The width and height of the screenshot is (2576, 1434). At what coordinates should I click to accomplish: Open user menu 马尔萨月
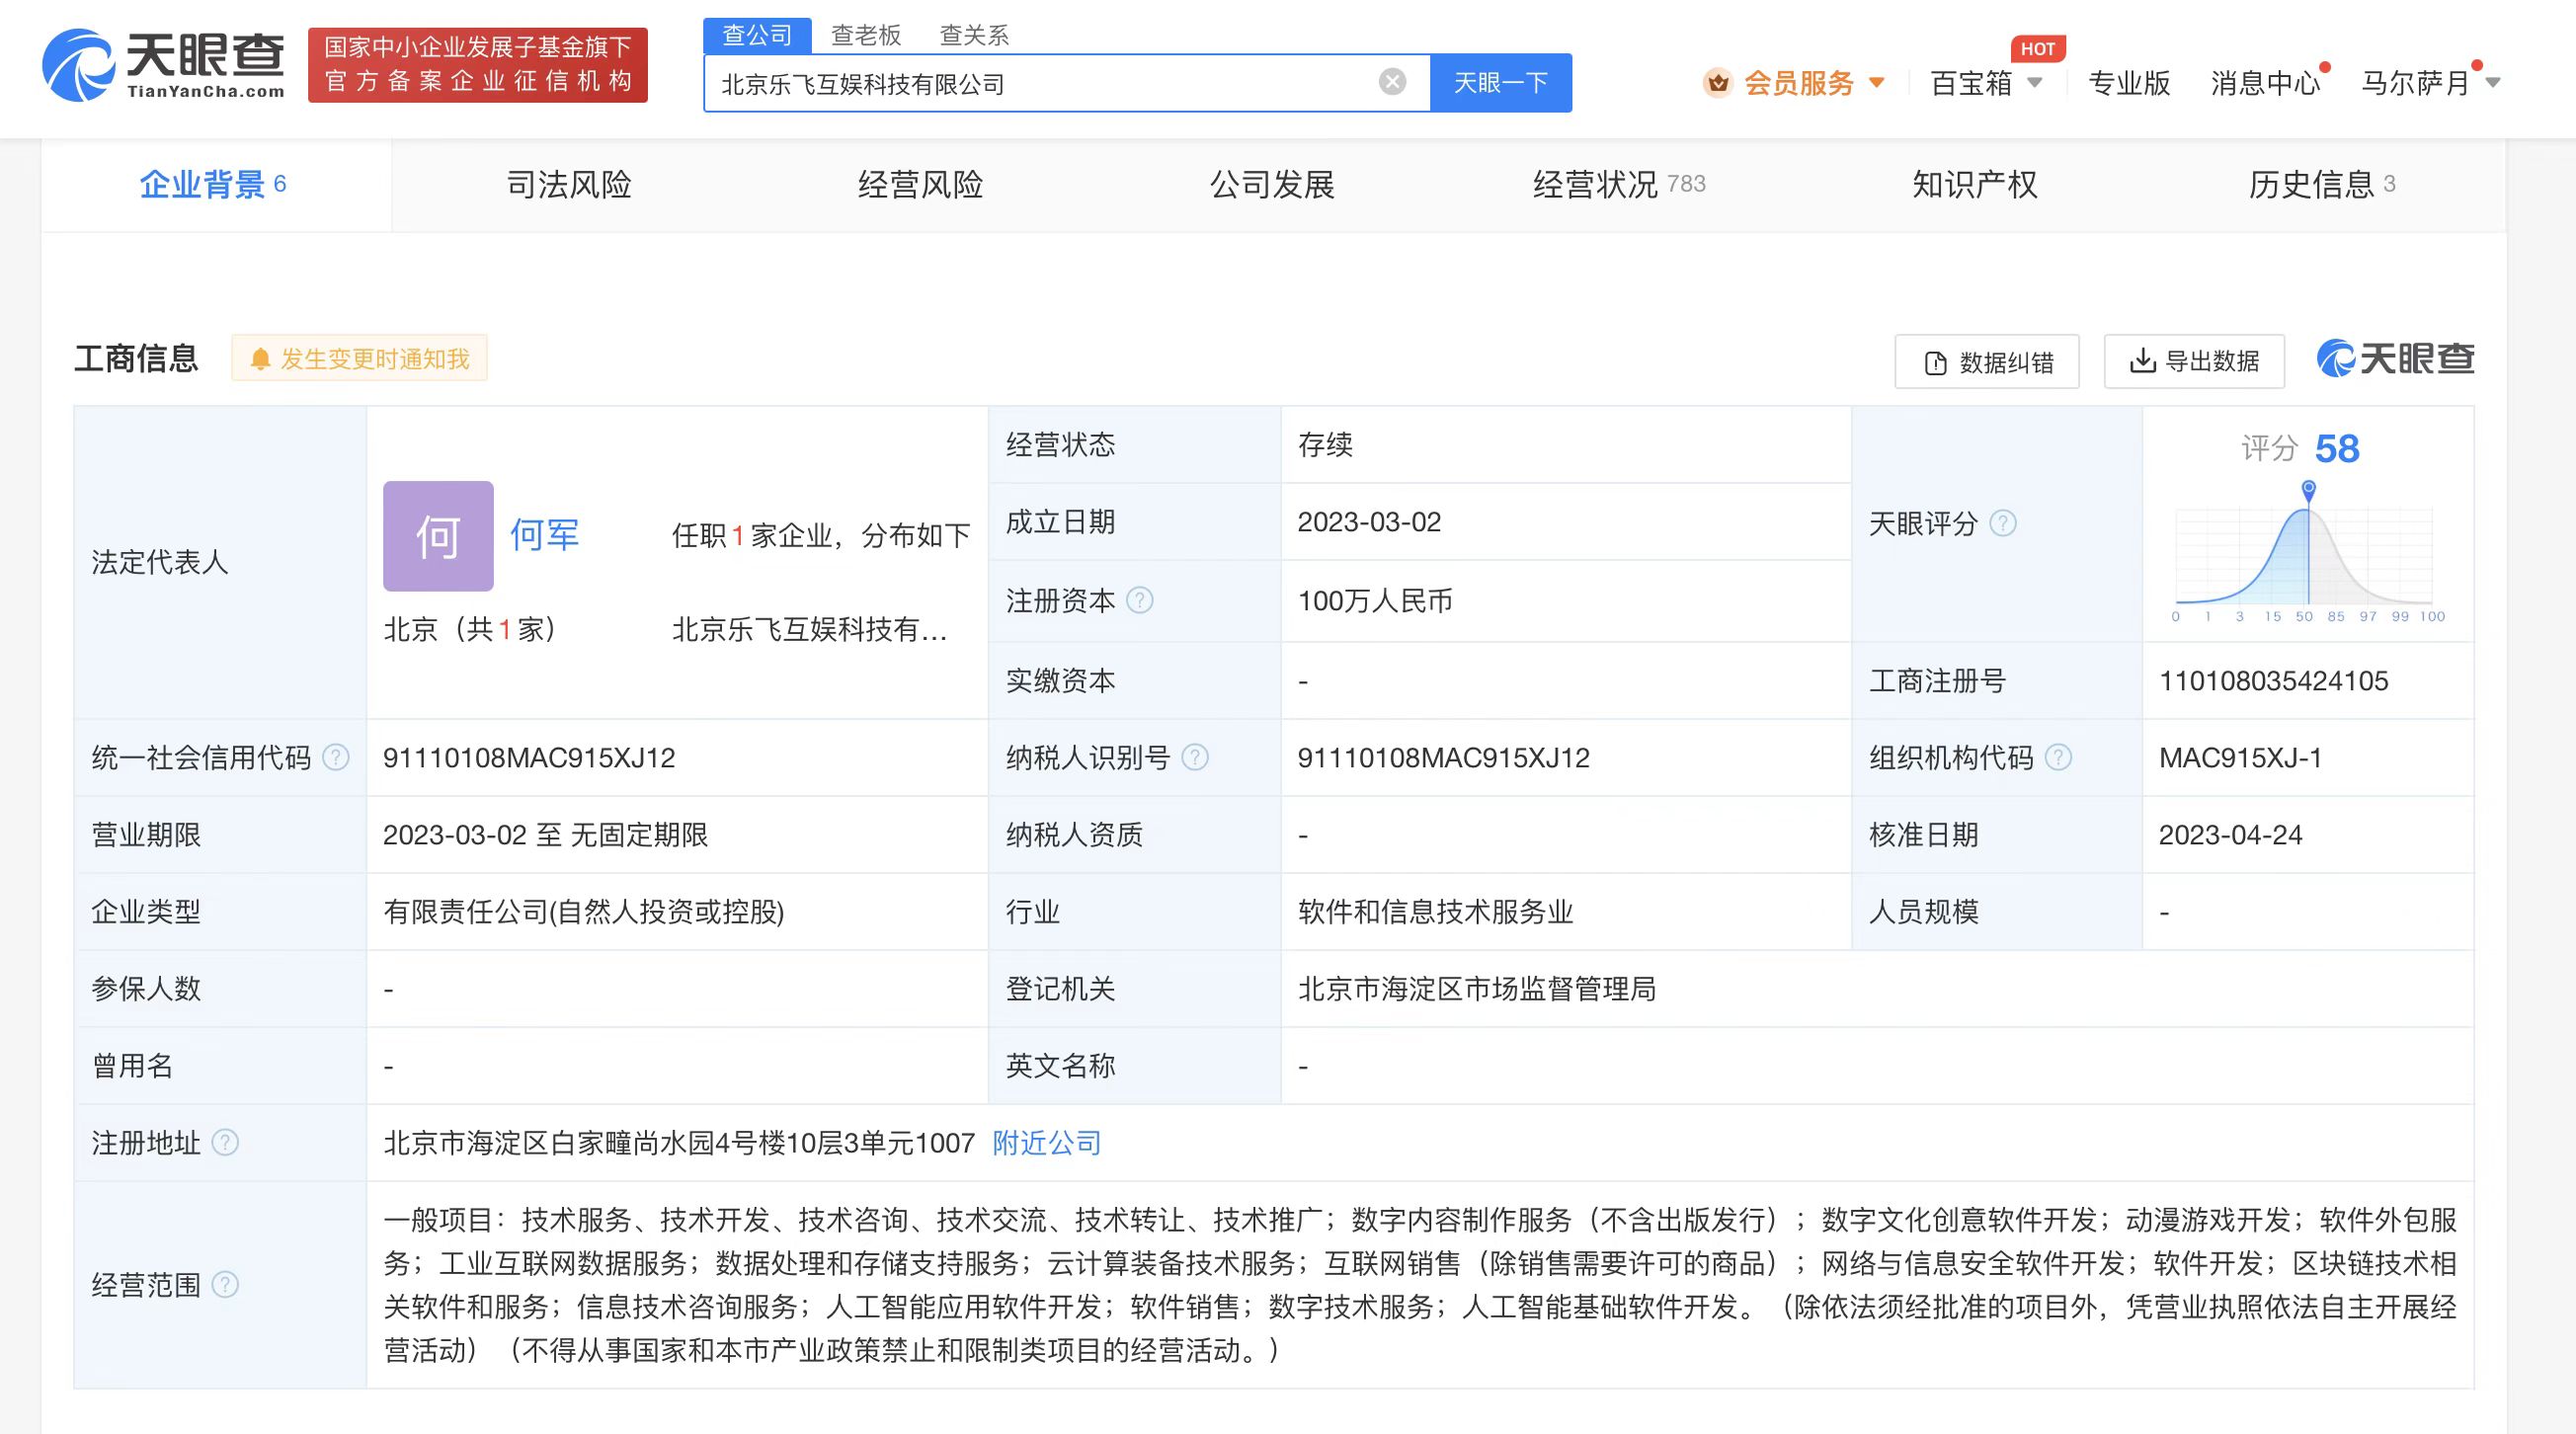point(2430,83)
